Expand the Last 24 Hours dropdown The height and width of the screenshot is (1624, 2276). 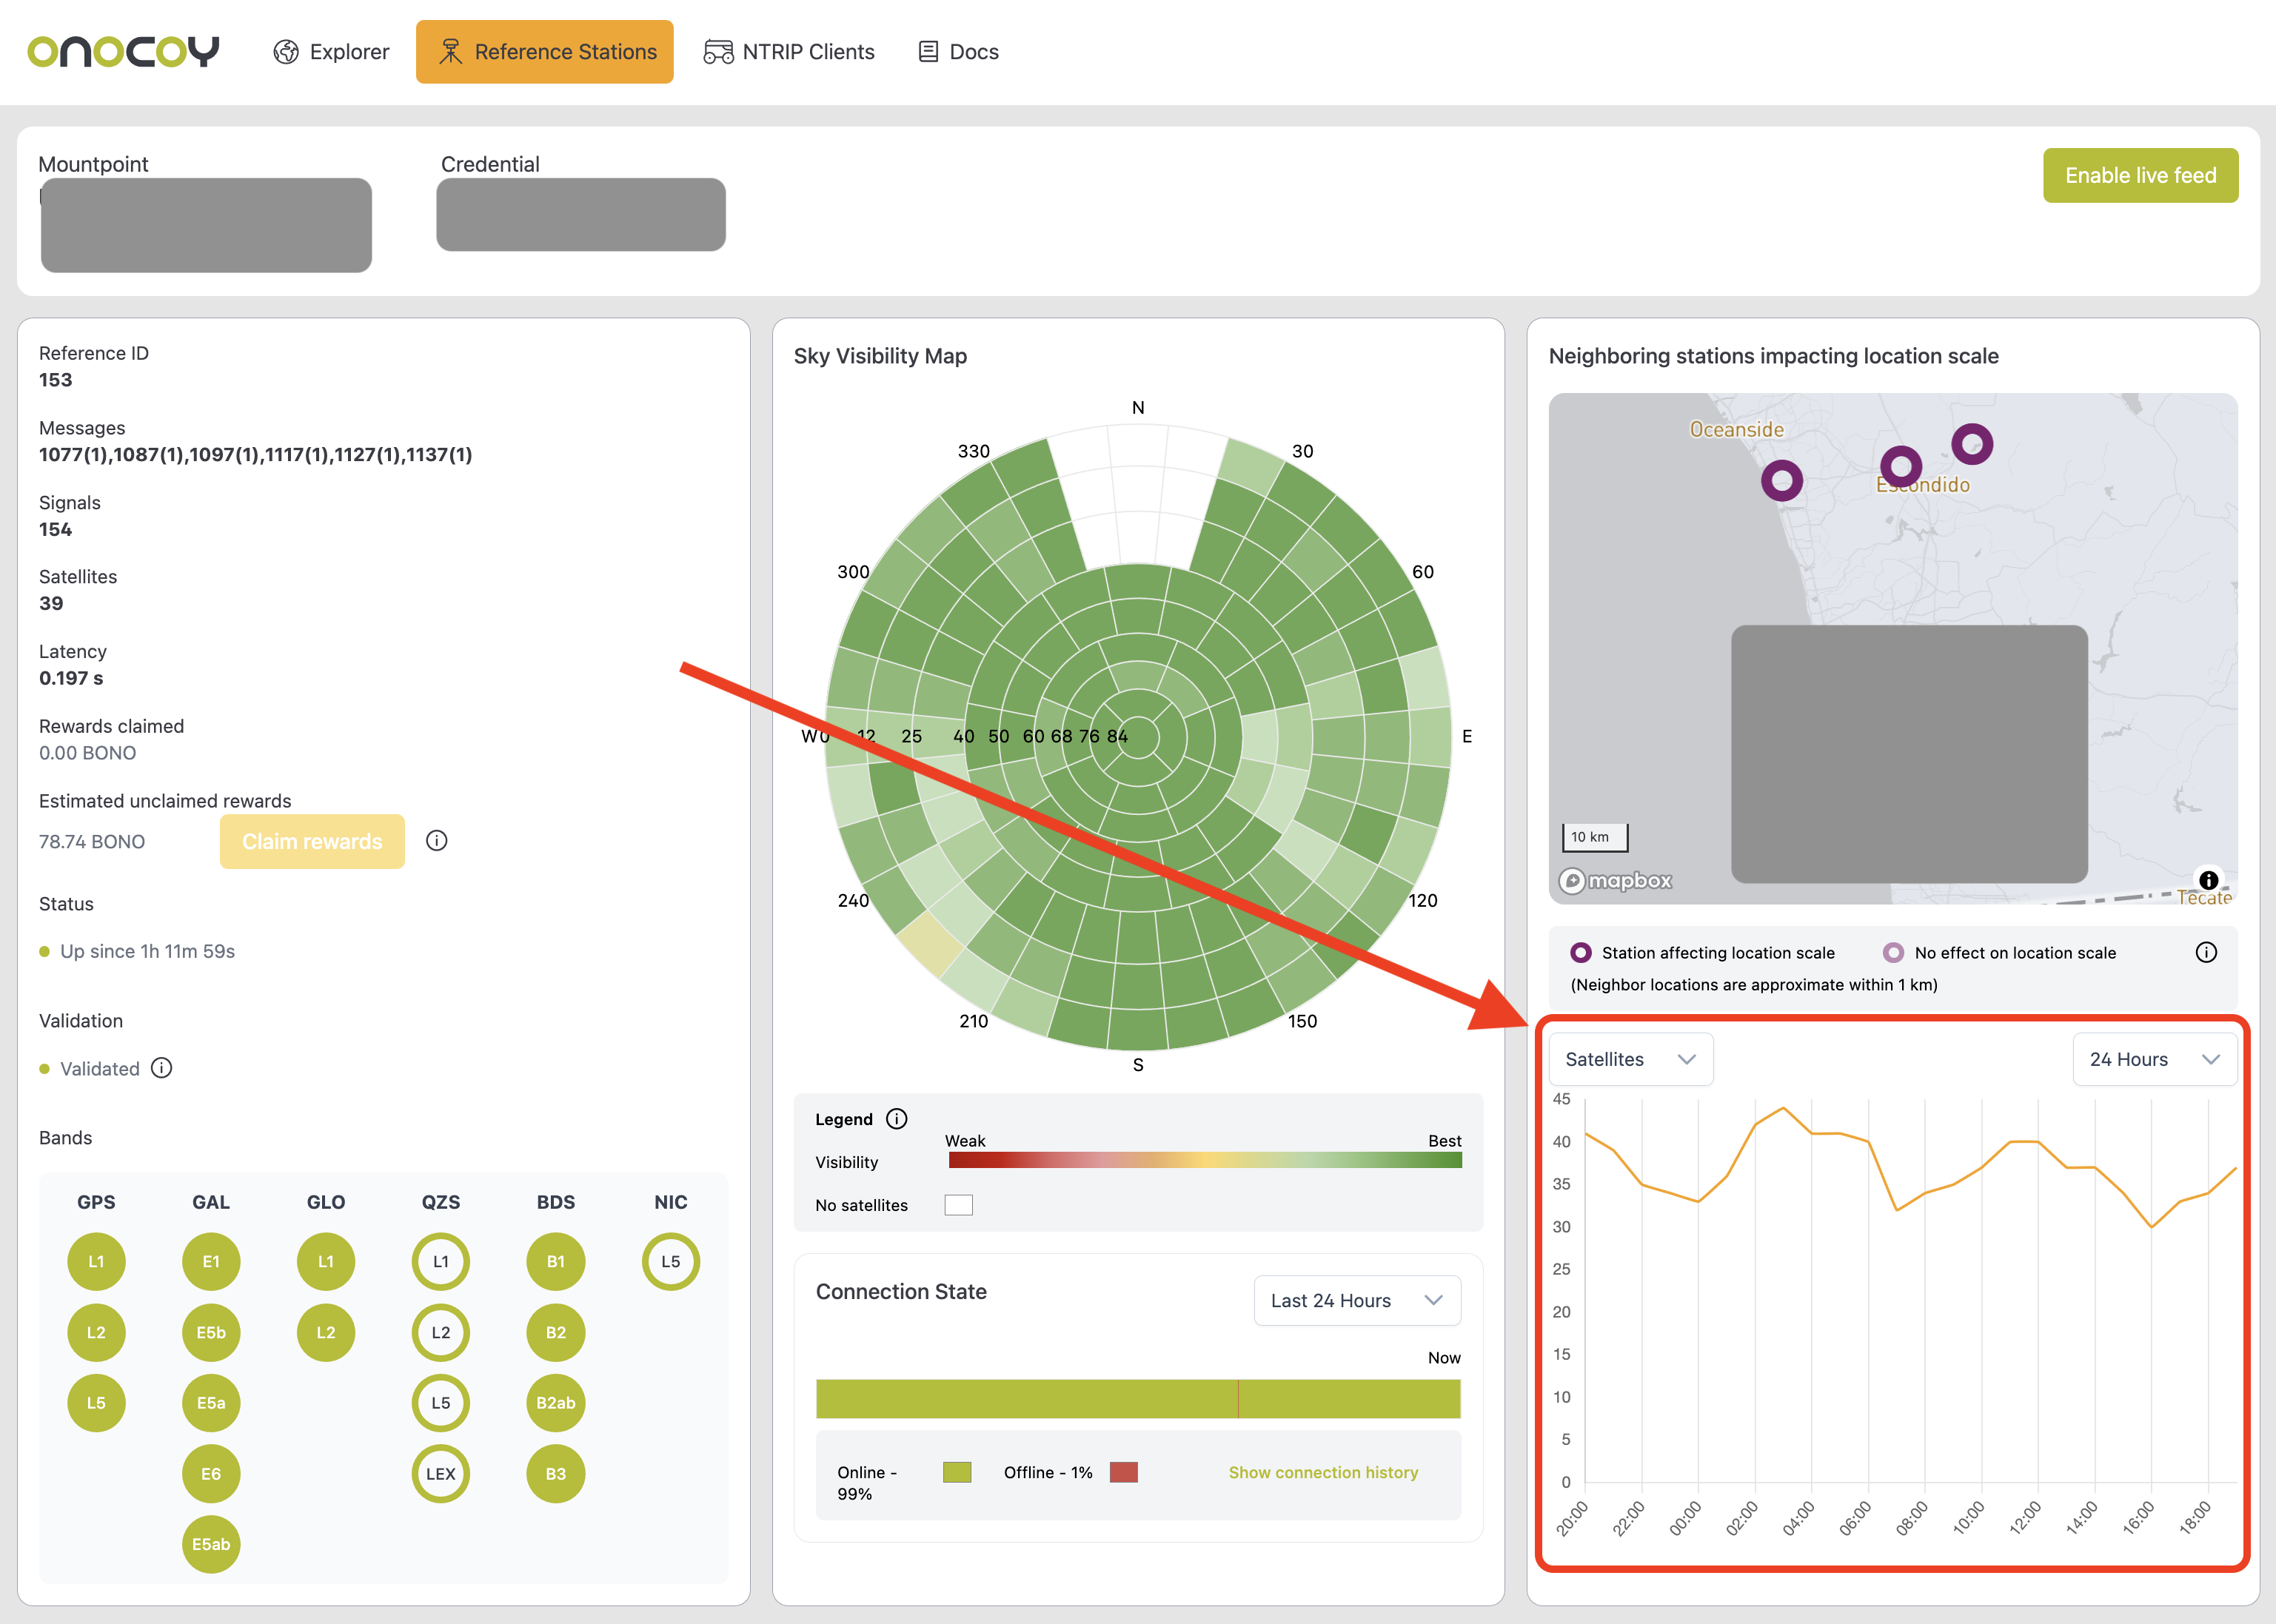tap(1356, 1300)
